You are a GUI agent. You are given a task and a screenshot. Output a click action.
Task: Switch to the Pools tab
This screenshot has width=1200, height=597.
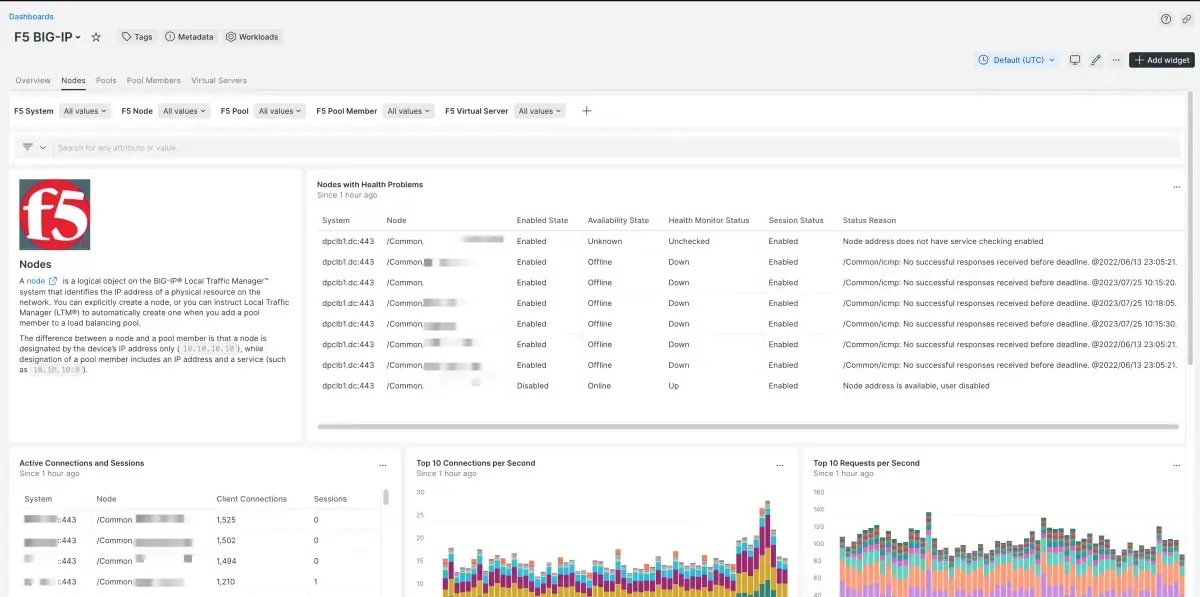106,80
